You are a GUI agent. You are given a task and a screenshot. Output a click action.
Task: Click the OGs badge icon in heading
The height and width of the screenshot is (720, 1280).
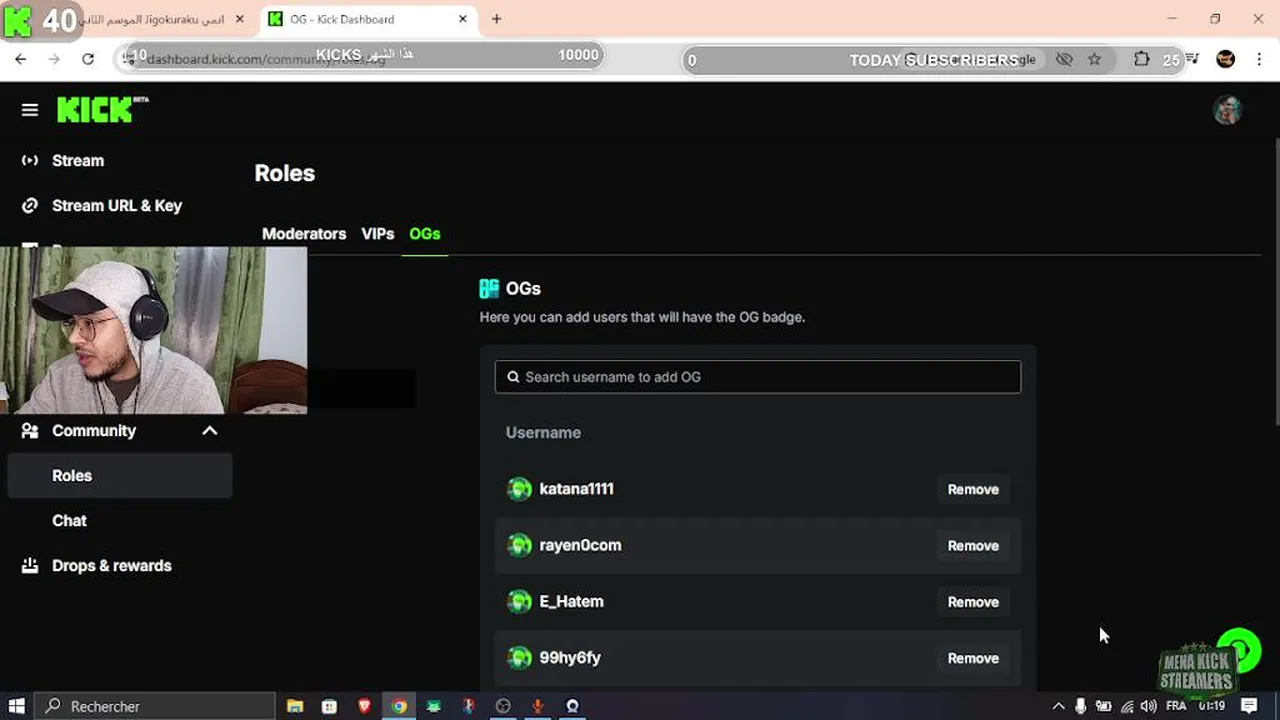489,288
